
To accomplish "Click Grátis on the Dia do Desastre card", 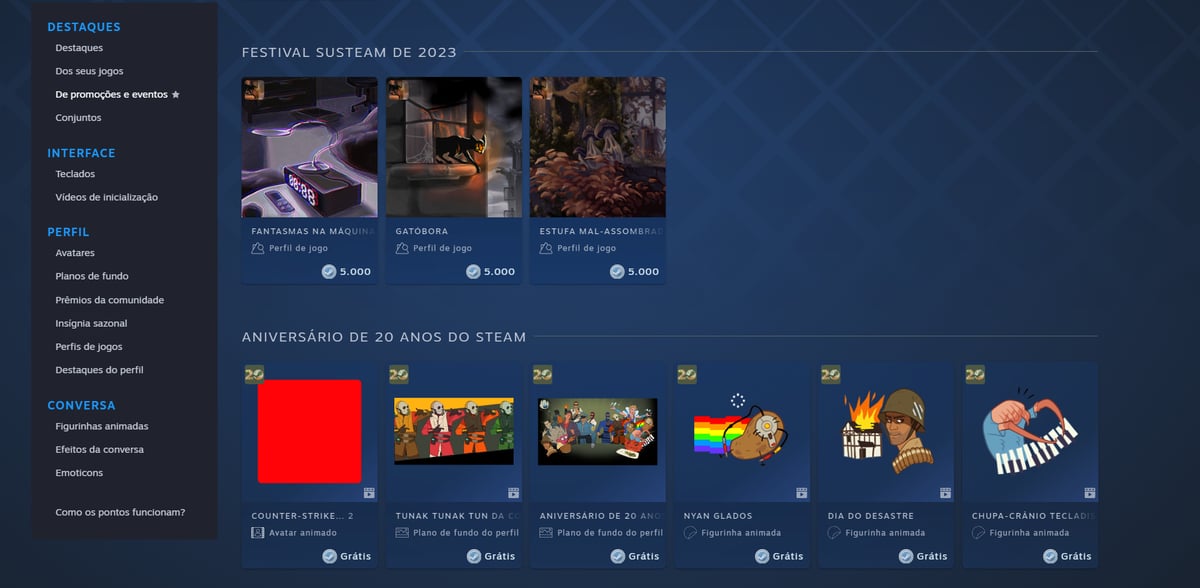I will click(932, 556).
